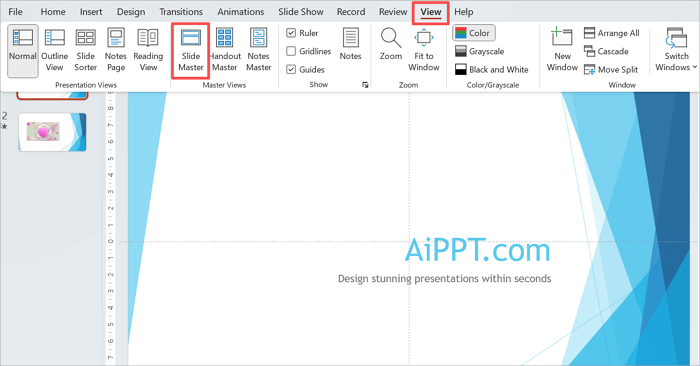Select slide 2 thumbnail

52,132
